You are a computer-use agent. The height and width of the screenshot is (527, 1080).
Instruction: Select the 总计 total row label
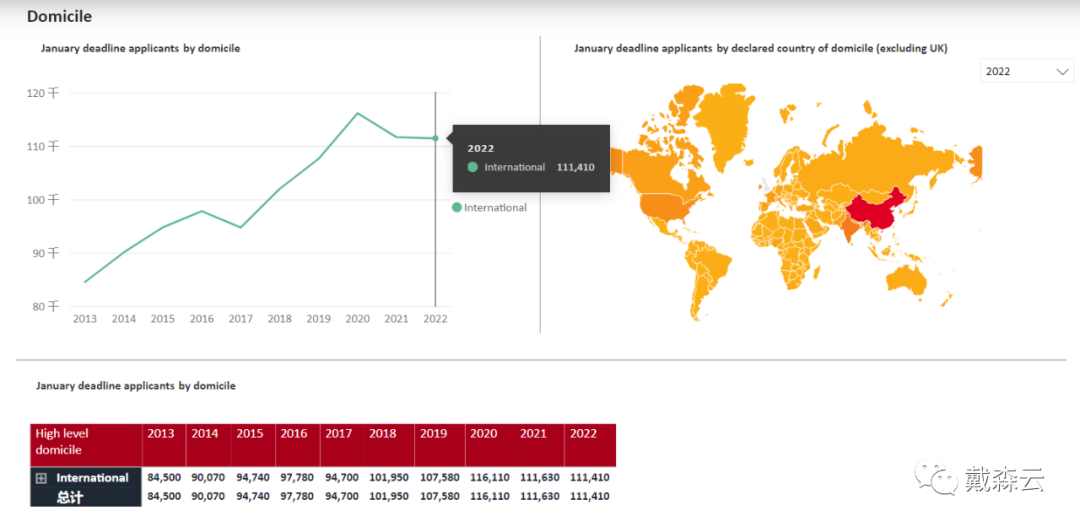tap(70, 497)
